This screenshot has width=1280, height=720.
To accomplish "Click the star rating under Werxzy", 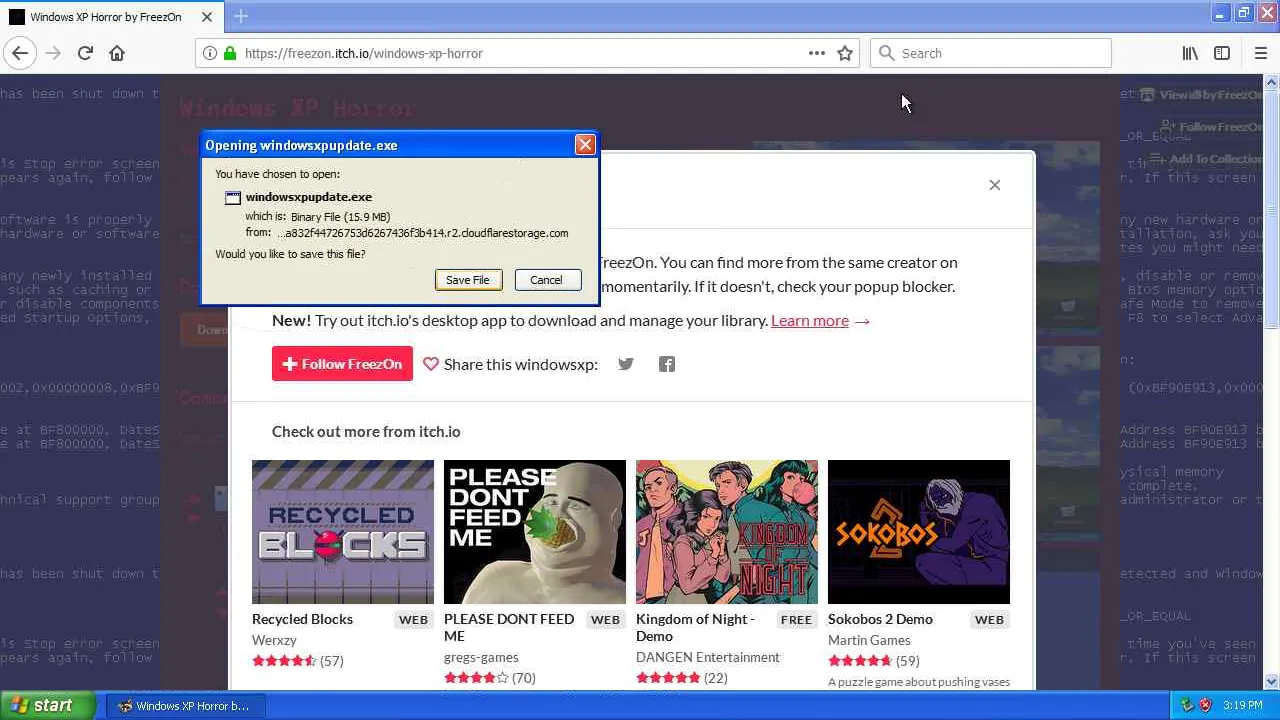I will (x=284, y=661).
